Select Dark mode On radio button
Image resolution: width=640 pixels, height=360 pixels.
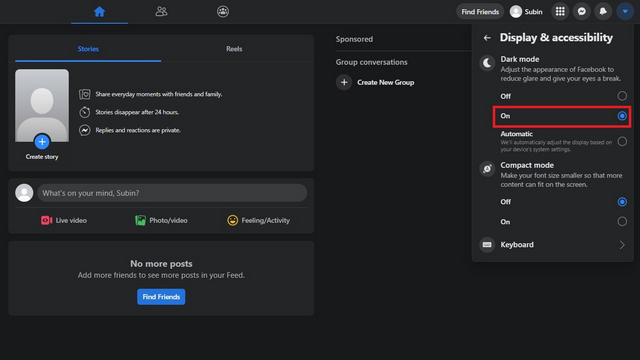coord(622,116)
